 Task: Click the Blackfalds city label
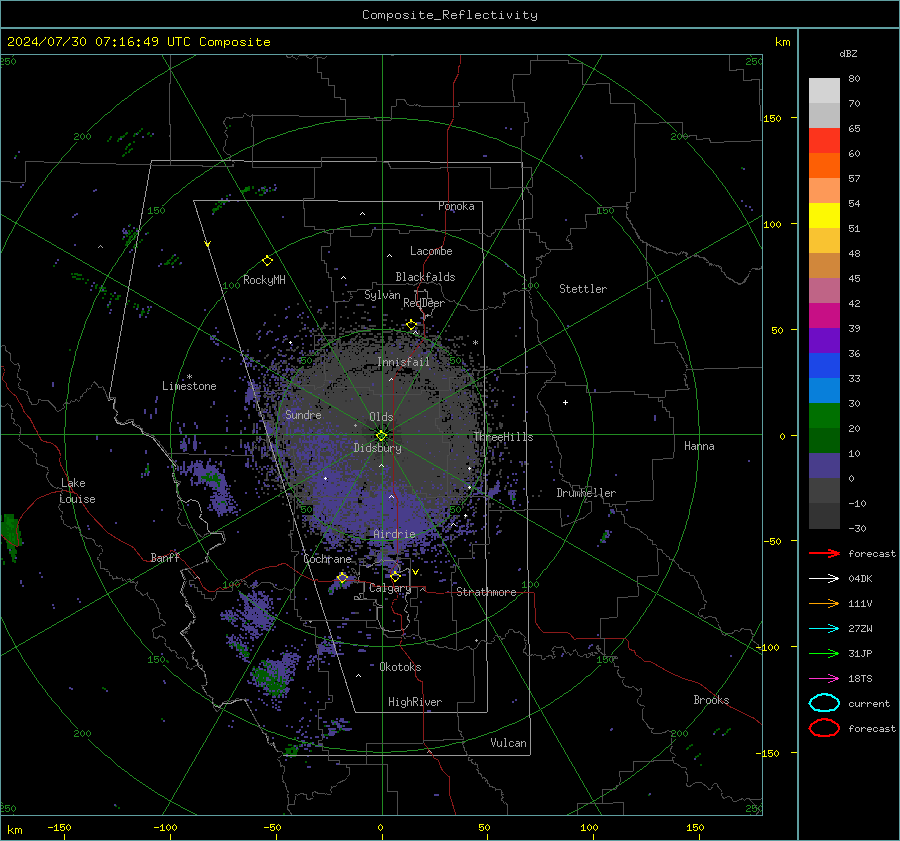point(425,277)
